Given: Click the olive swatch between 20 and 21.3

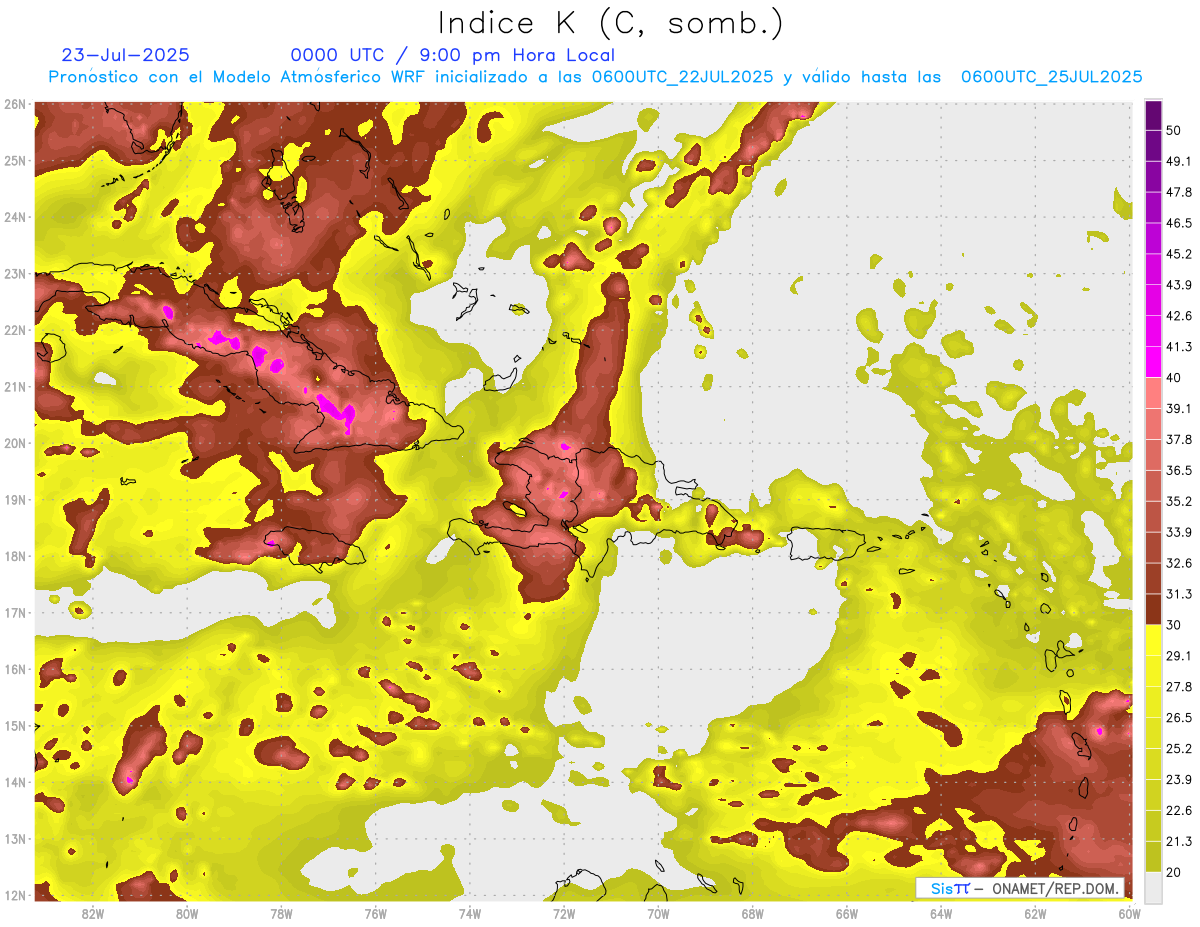Looking at the screenshot, I should pyautogui.click(x=1153, y=856).
